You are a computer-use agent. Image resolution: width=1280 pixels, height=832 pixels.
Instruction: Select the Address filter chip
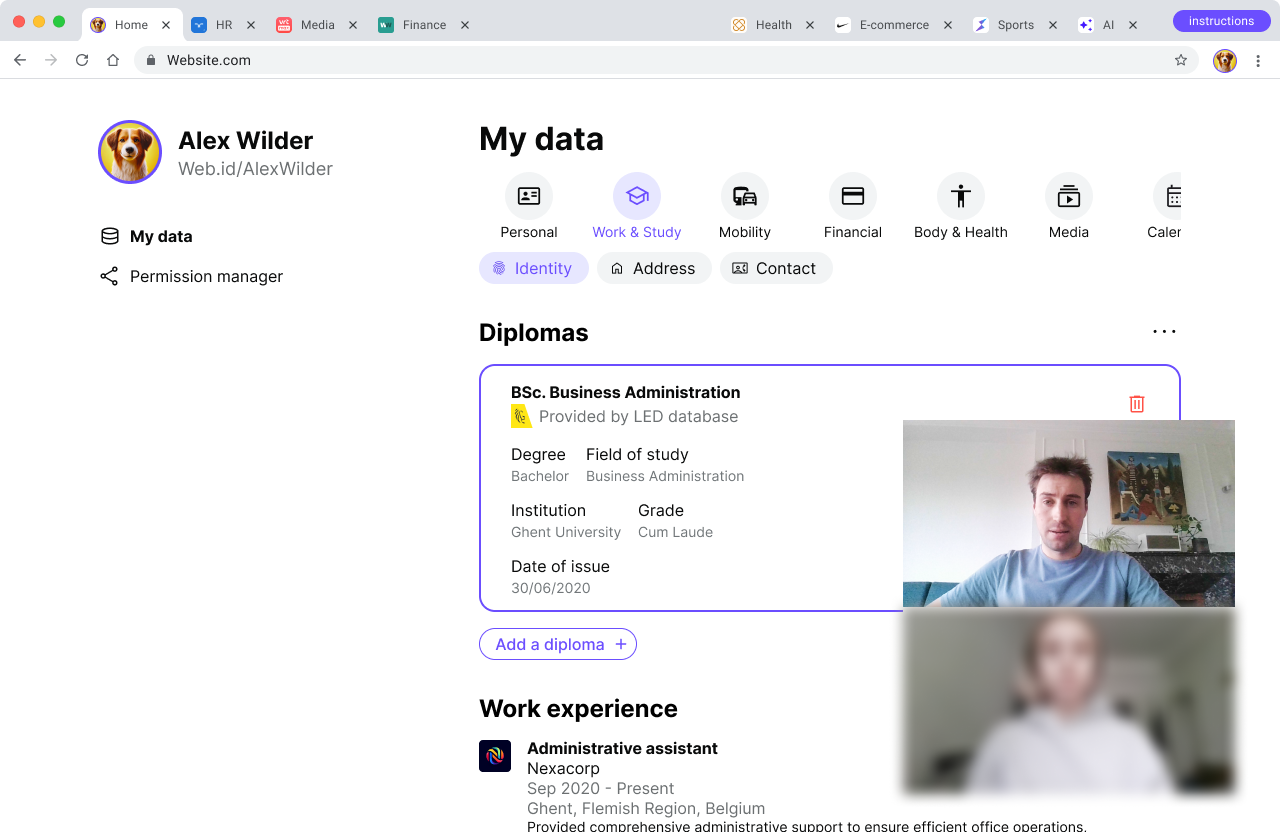[654, 268]
